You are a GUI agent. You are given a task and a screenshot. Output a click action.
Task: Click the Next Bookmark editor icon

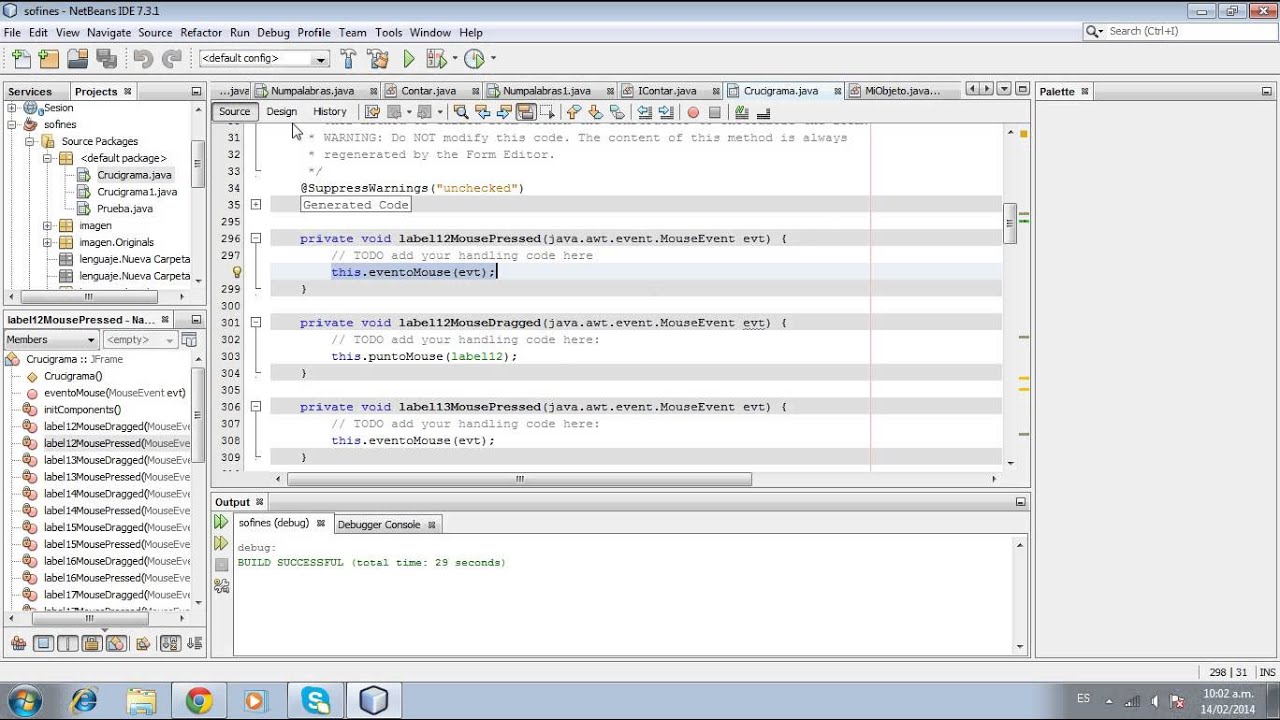[595, 112]
